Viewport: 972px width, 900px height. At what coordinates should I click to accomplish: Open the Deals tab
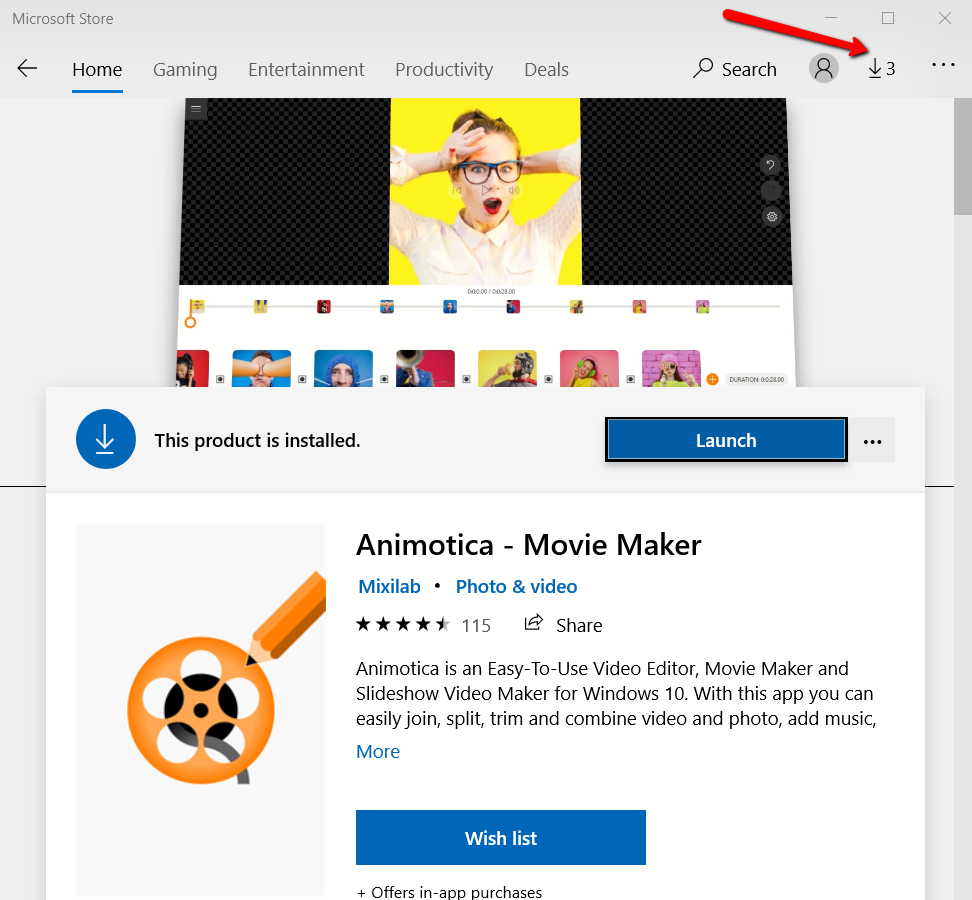(x=546, y=69)
